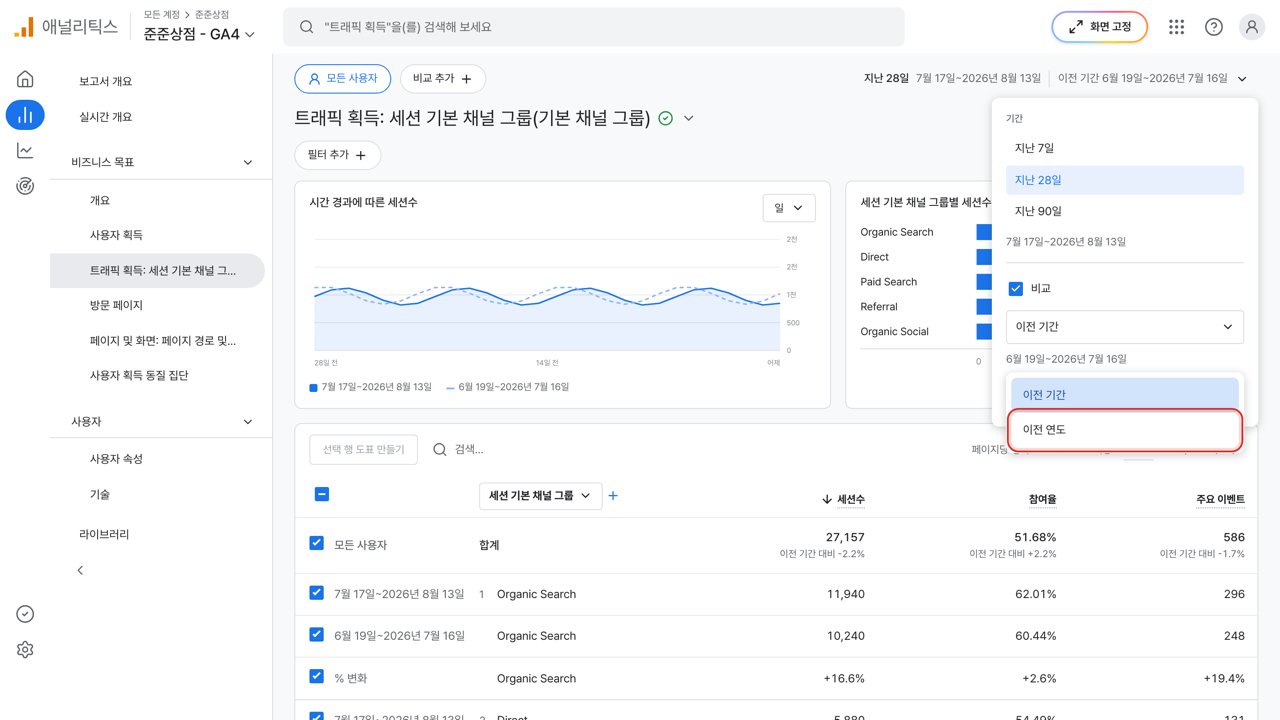The image size is (1280, 720).
Task: Toggle the select-all rows checkbox in header
Action: pos(322,494)
